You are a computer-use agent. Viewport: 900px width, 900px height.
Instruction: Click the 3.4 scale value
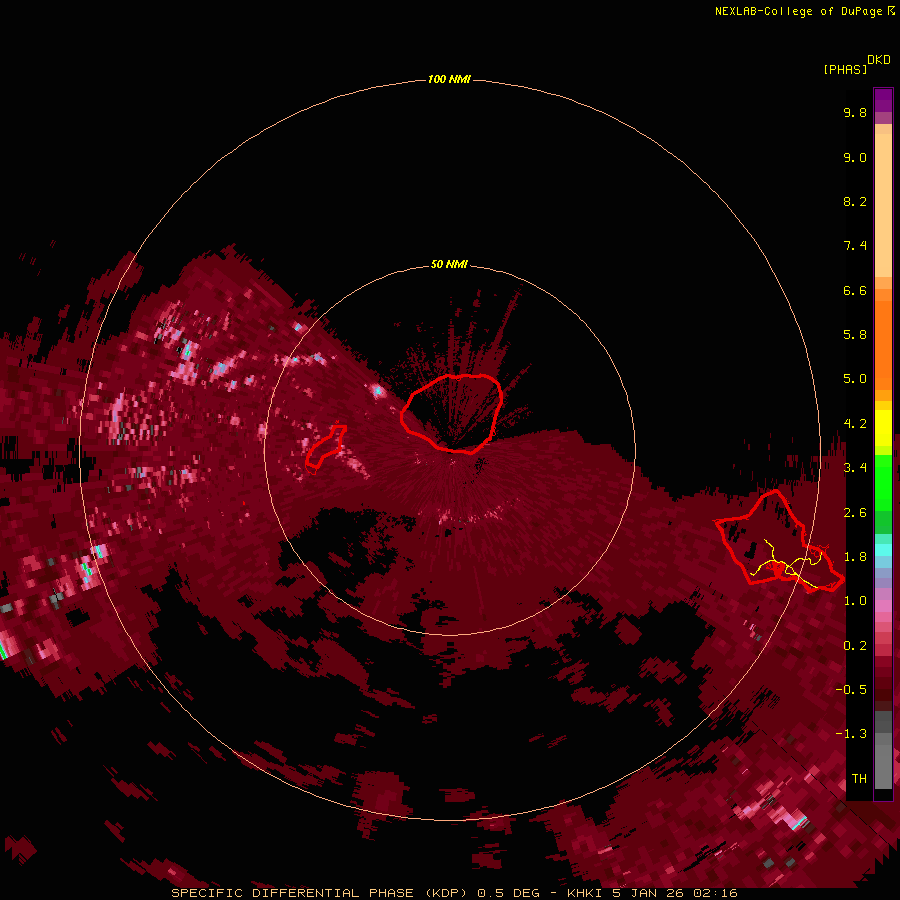point(855,468)
